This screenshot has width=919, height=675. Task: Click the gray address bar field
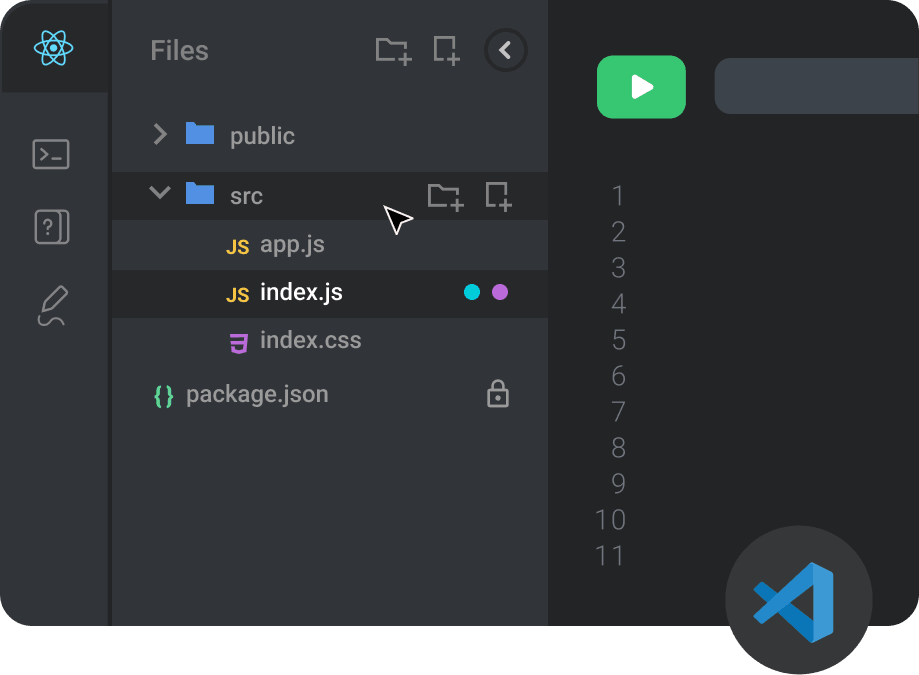[x=816, y=86]
